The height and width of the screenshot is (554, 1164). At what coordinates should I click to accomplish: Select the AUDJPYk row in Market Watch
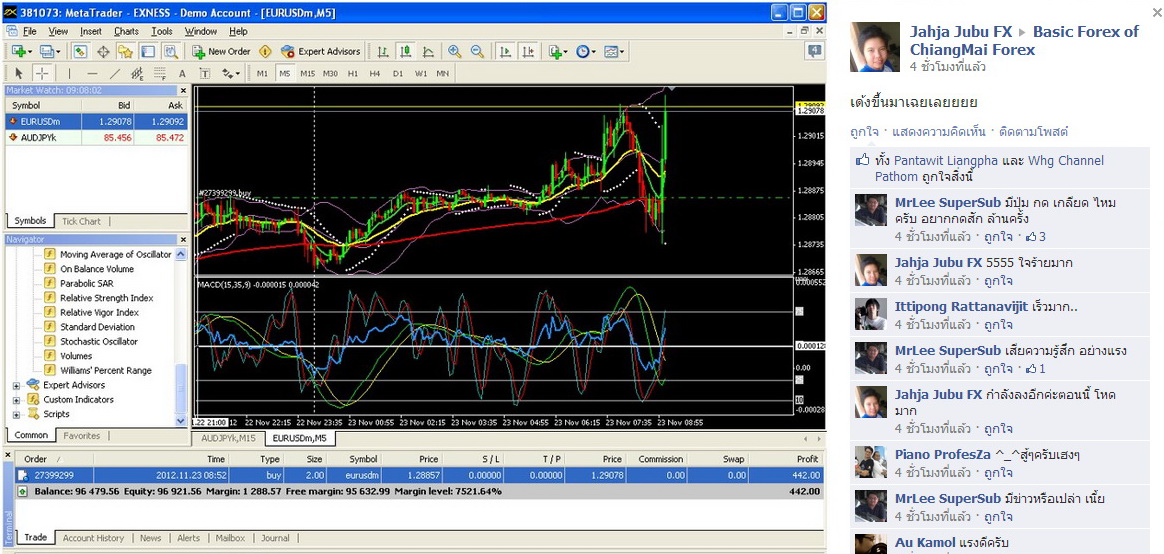[96, 137]
